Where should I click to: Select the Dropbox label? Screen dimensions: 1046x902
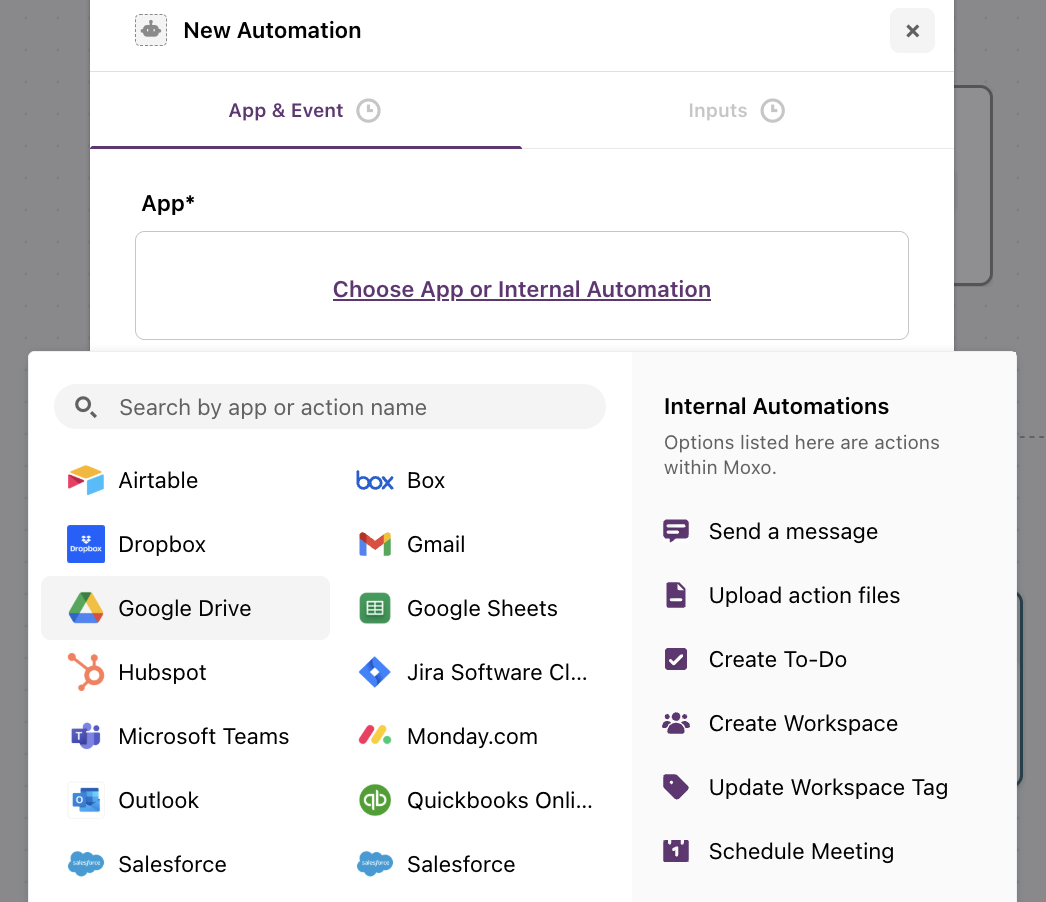point(162,544)
